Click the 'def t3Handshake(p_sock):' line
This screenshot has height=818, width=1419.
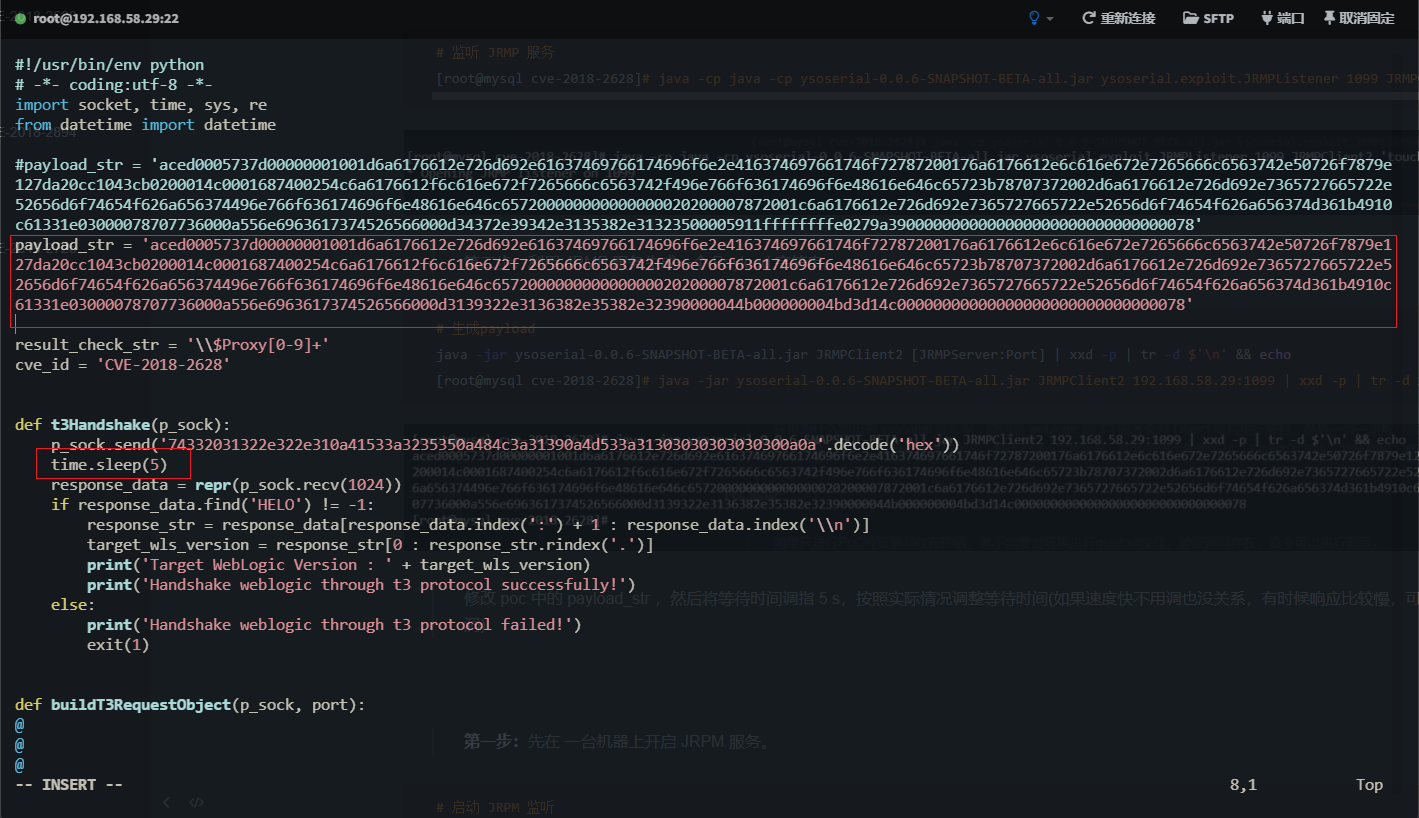(123, 425)
